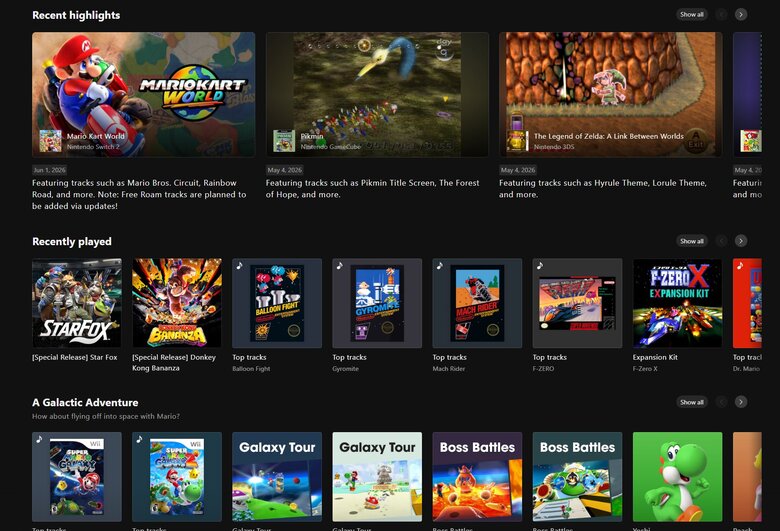Advance A Galactic Adventure carousel right arrow
The image size is (780, 531).
click(x=741, y=402)
